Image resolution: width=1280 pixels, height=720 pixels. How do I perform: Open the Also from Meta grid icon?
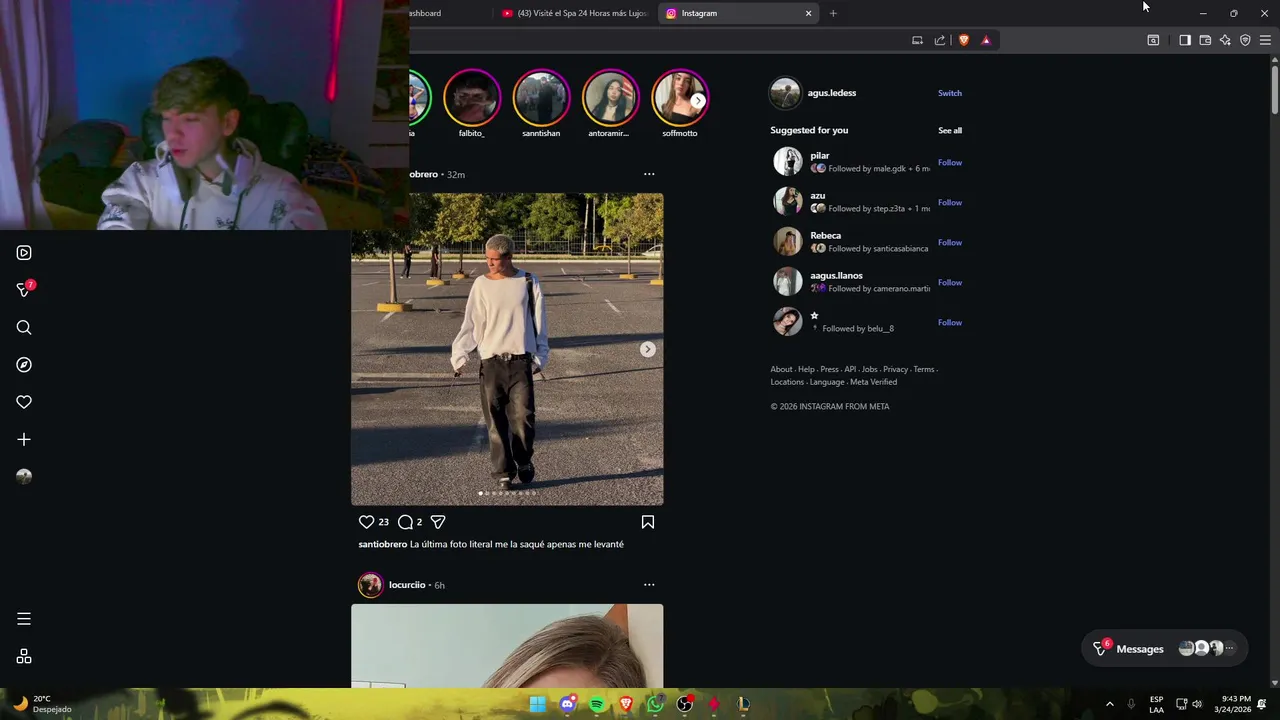[x=24, y=657]
